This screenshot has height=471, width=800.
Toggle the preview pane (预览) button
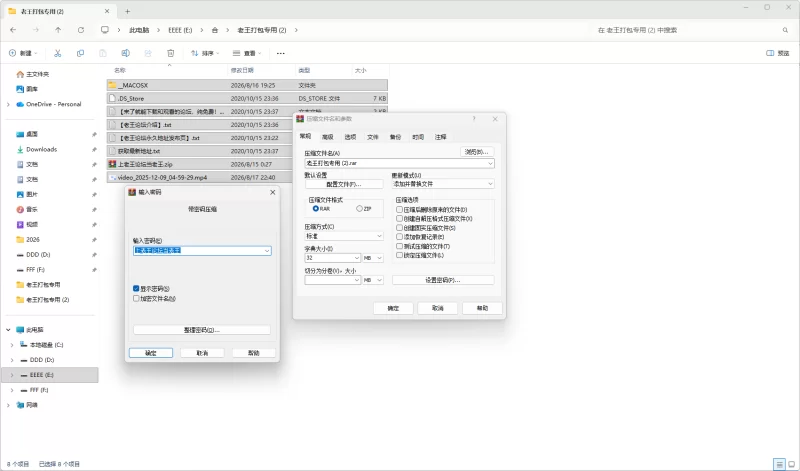point(778,53)
